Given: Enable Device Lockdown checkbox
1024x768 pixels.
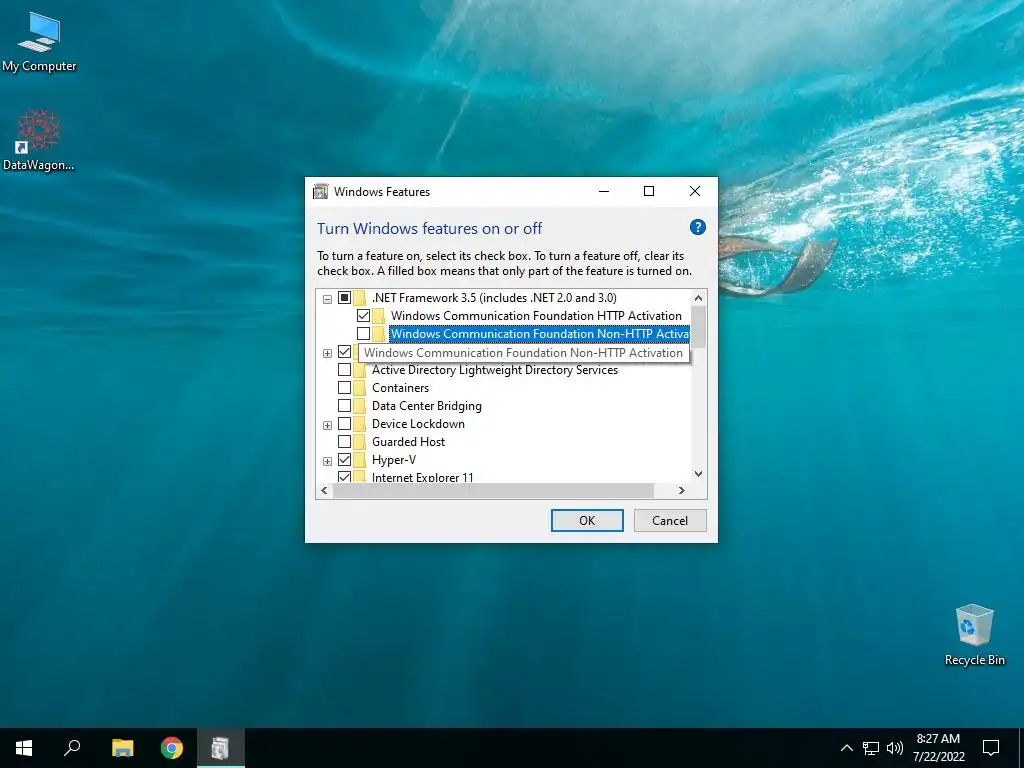Looking at the screenshot, I should point(344,424).
